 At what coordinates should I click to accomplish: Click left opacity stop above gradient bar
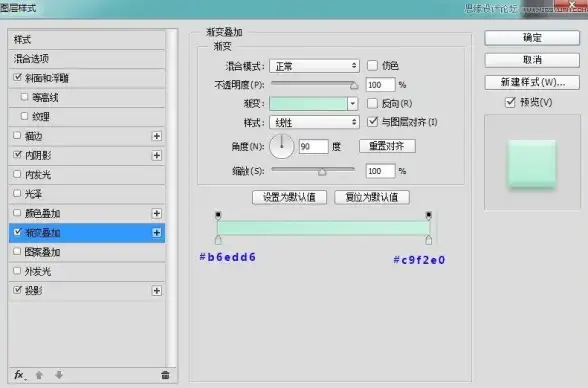click(x=218, y=215)
